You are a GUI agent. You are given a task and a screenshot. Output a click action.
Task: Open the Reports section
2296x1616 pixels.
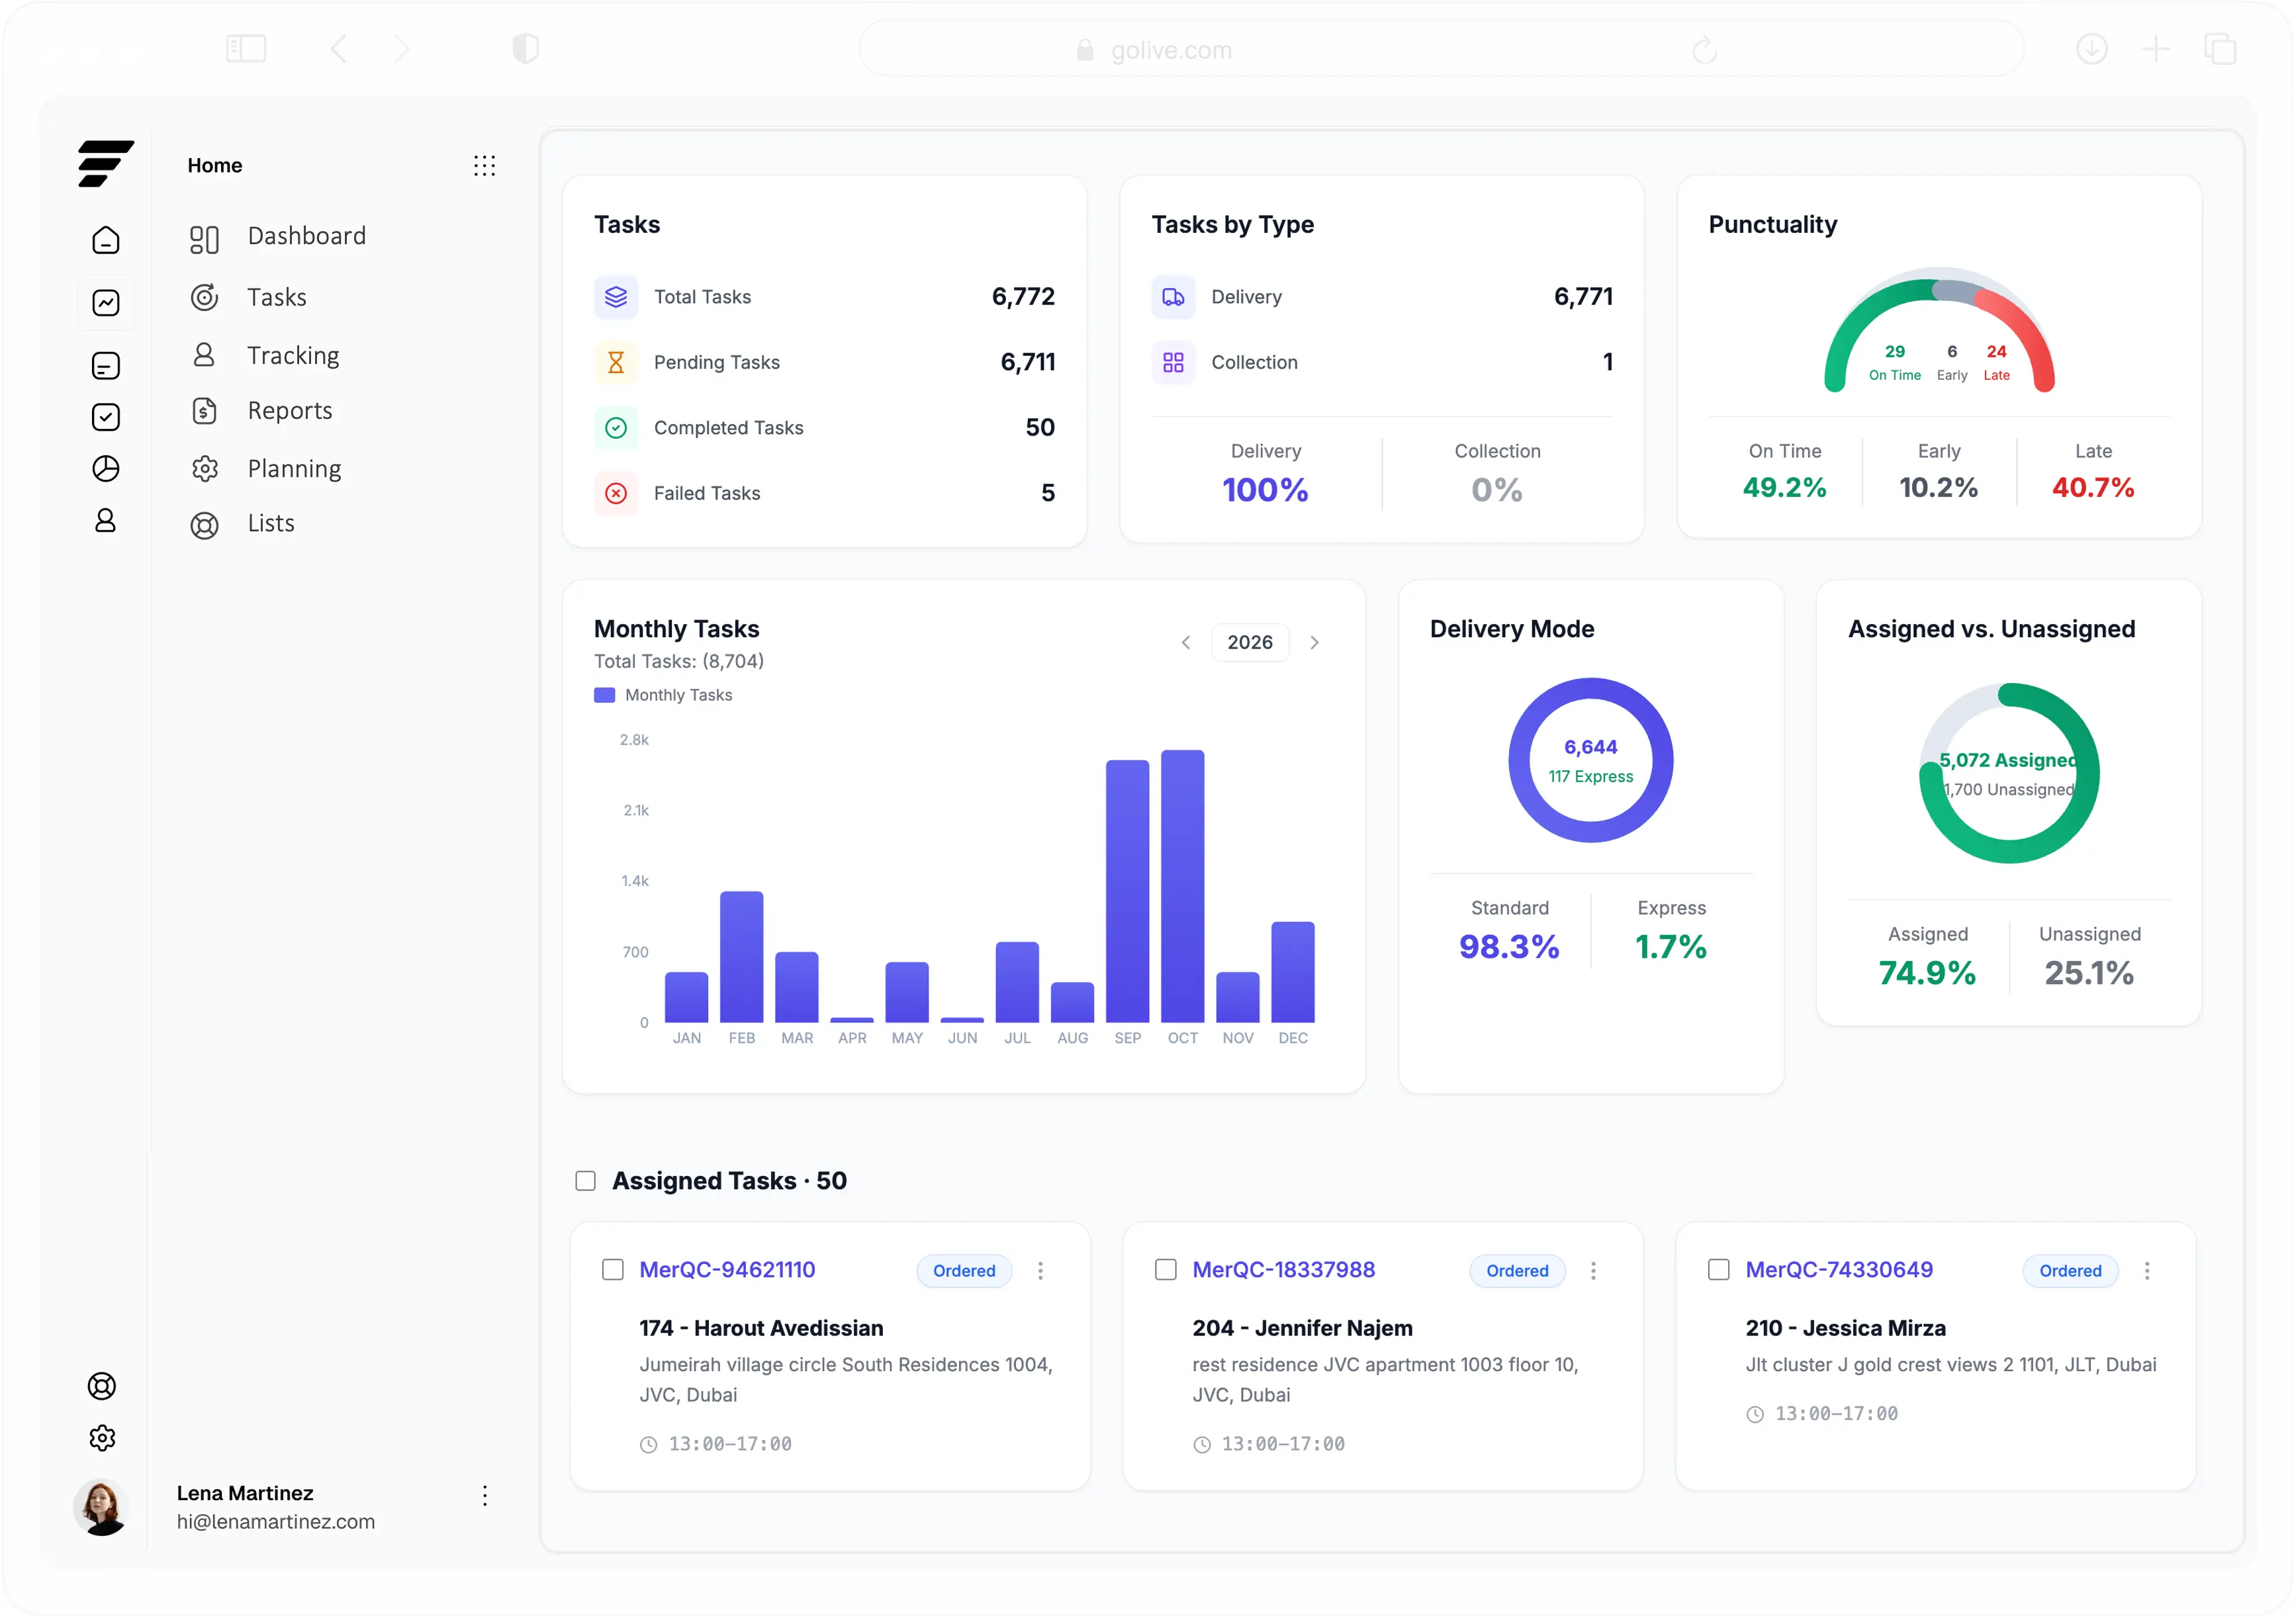289,410
